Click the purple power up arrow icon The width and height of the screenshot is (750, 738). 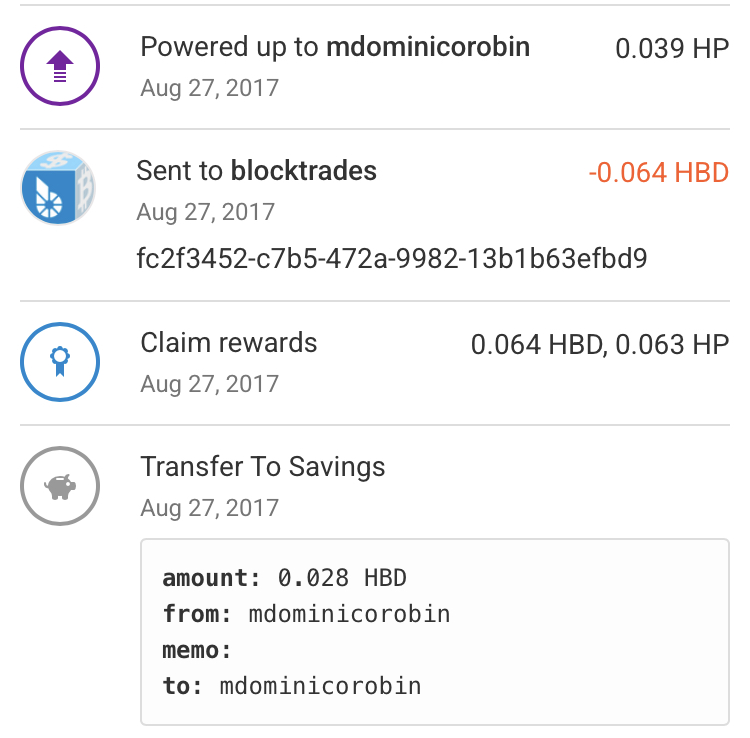pyautogui.click(x=60, y=66)
